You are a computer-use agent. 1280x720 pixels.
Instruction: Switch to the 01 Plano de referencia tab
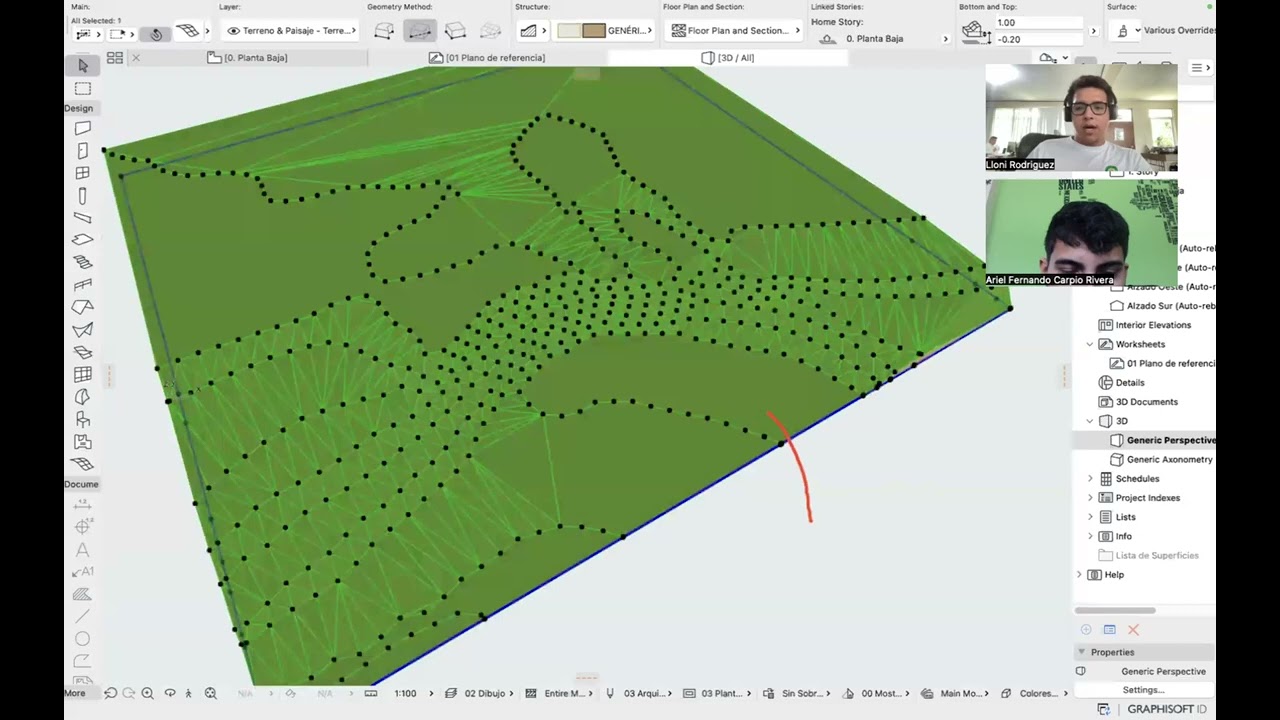point(487,58)
